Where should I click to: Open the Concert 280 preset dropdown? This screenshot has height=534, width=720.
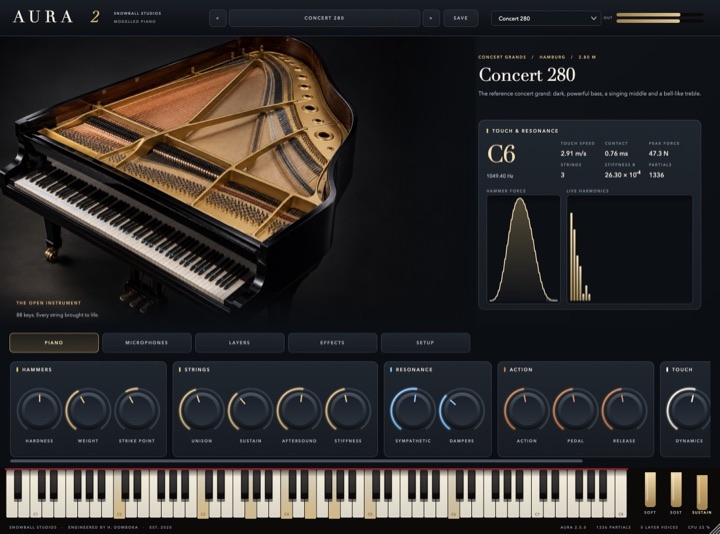[546, 18]
